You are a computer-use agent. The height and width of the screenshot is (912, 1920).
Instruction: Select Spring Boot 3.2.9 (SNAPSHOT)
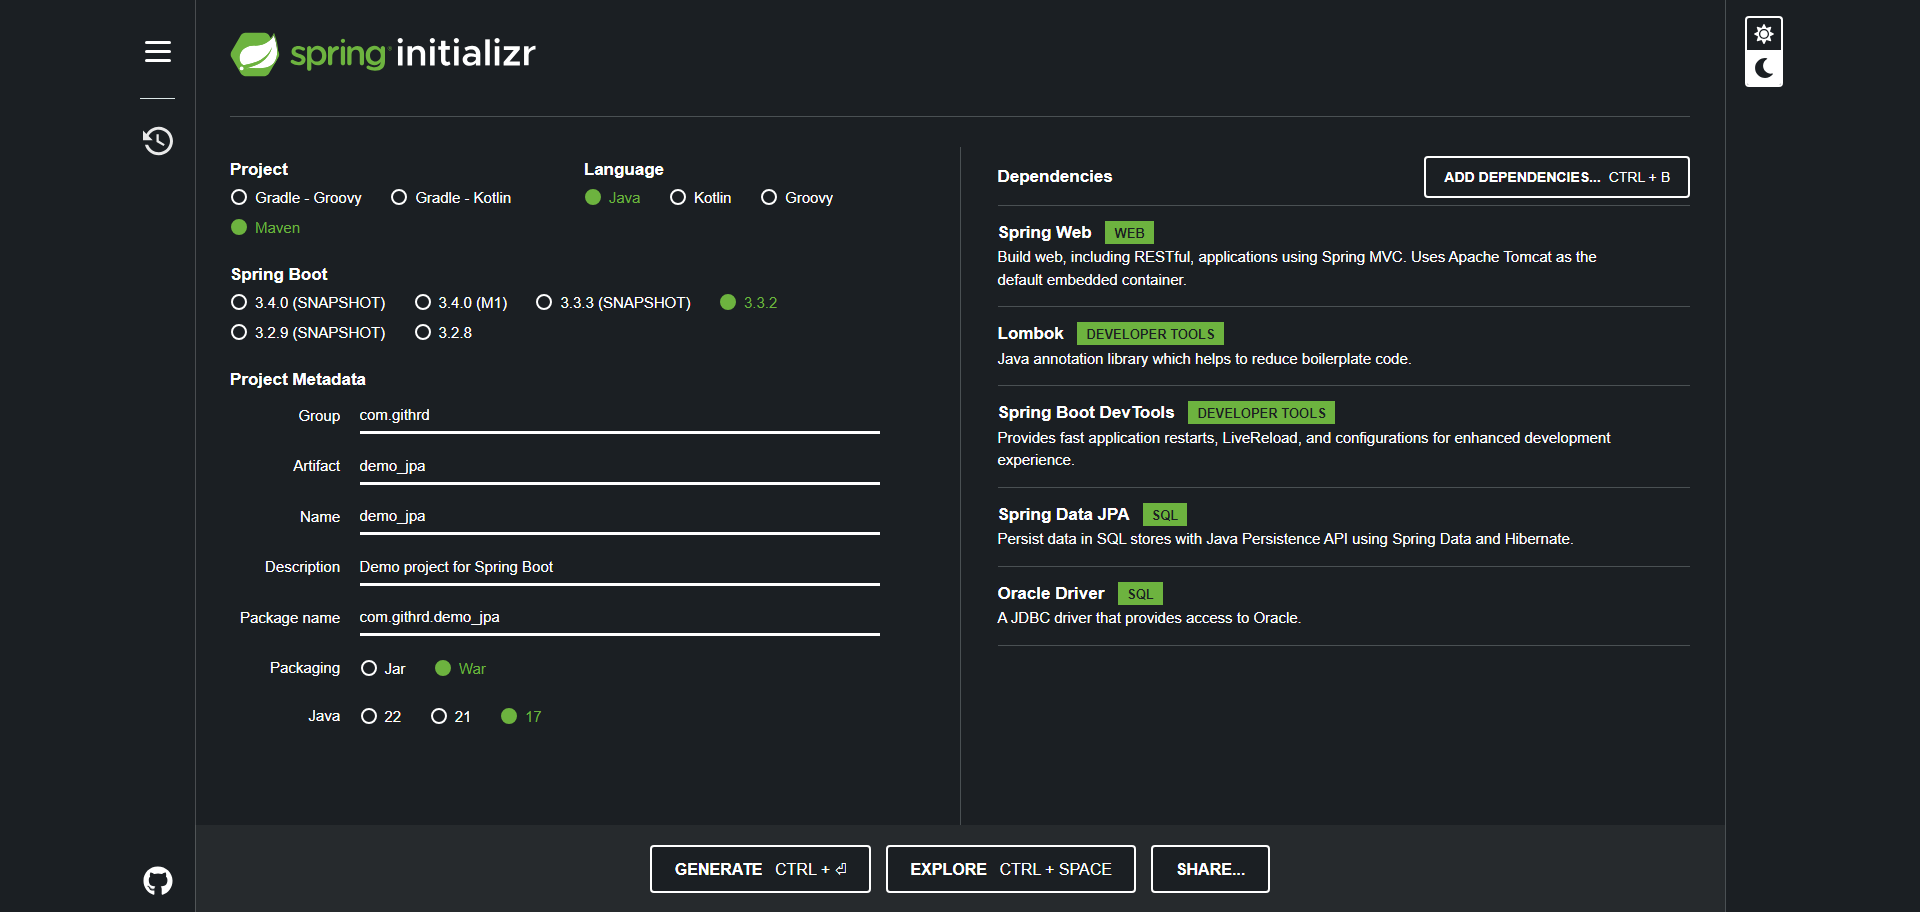[308, 333]
